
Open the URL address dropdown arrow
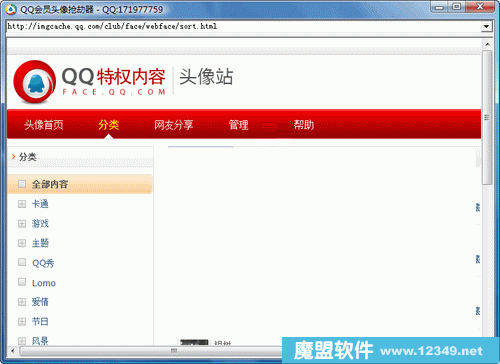click(x=486, y=26)
